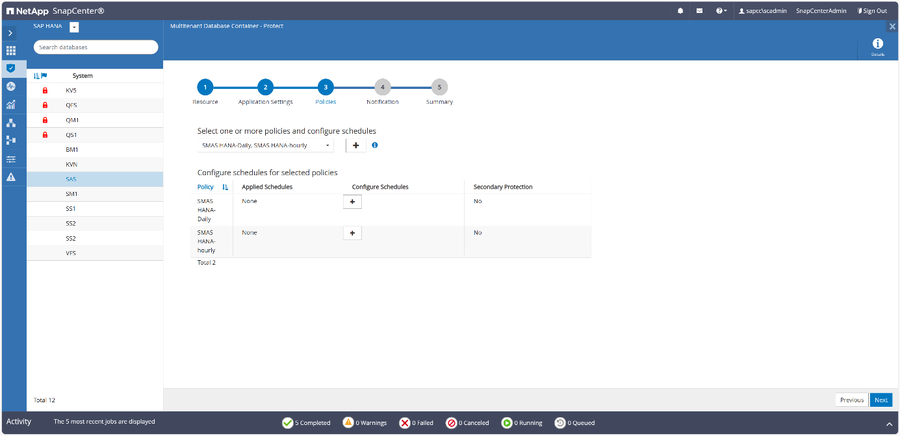Open the Dashboard grid icon
900x436 pixels.
pyautogui.click(x=11, y=50)
